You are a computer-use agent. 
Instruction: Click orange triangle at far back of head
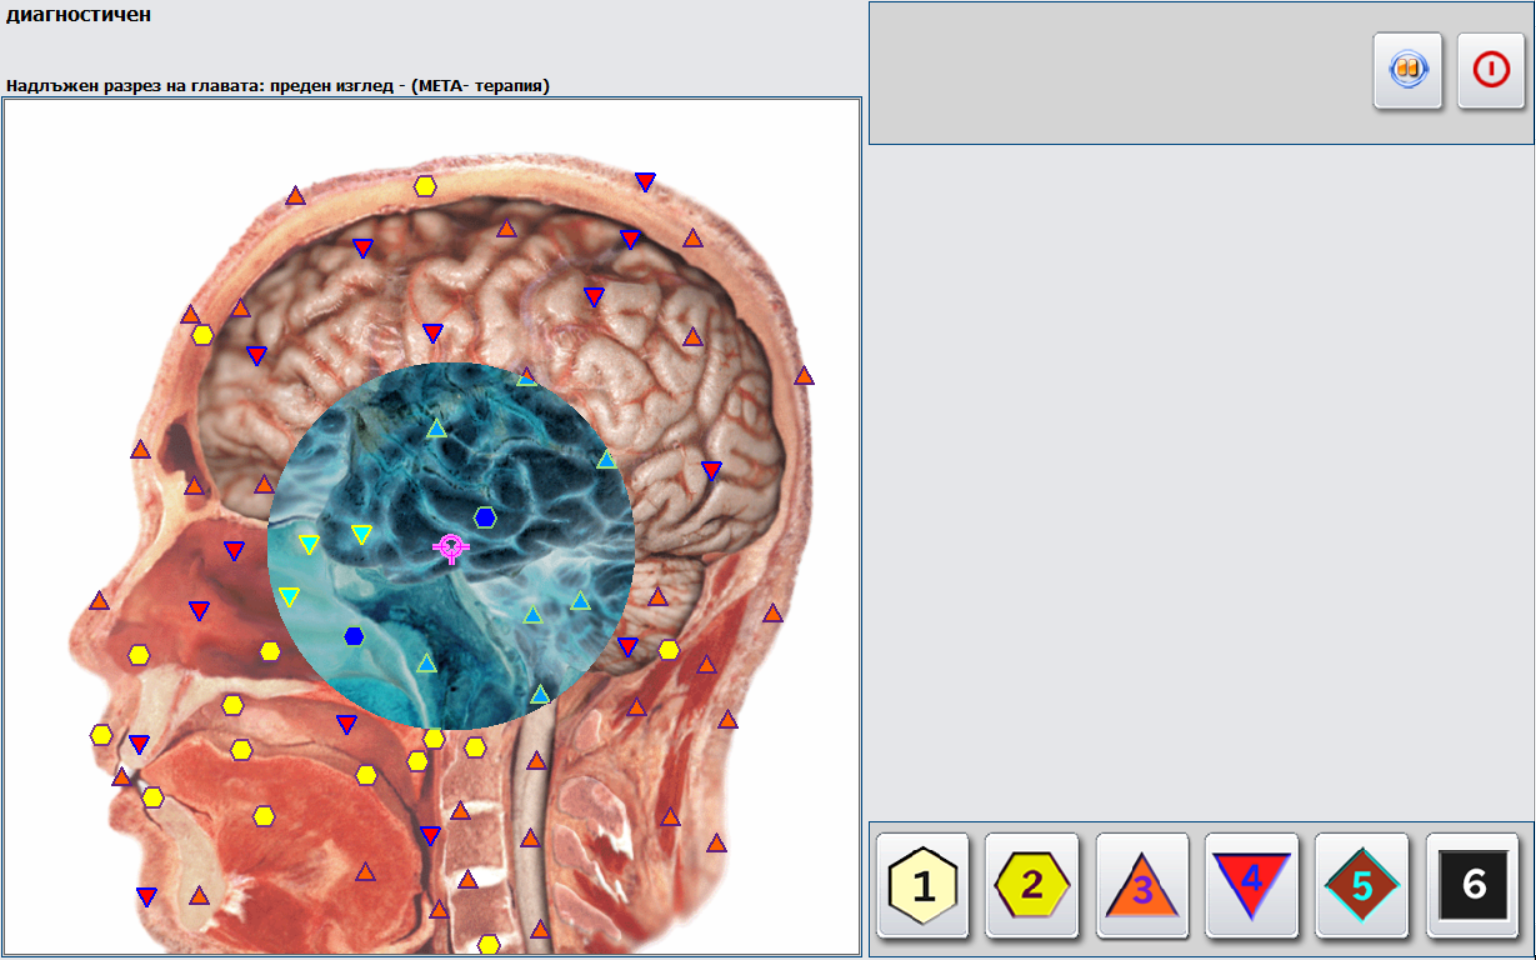(804, 376)
